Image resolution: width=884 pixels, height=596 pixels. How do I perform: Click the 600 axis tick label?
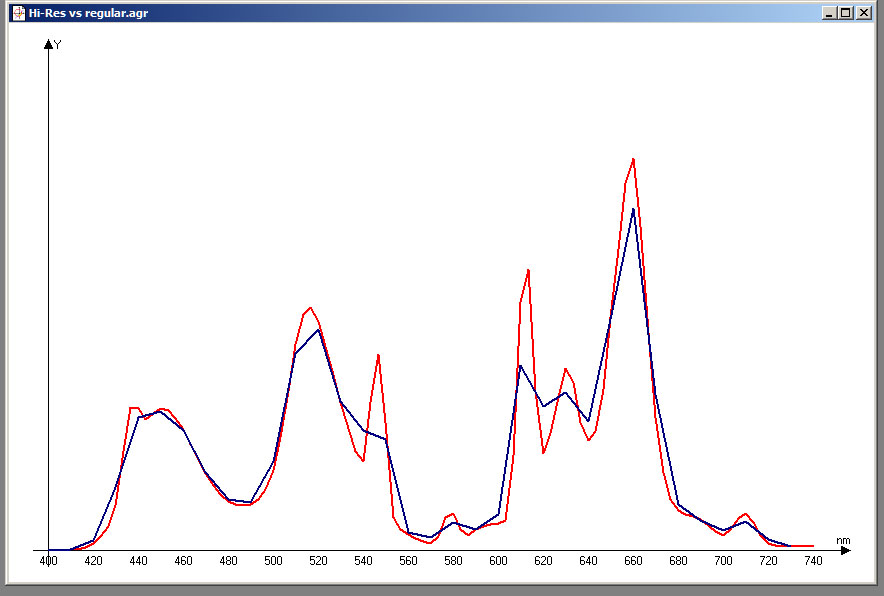pyautogui.click(x=498, y=560)
